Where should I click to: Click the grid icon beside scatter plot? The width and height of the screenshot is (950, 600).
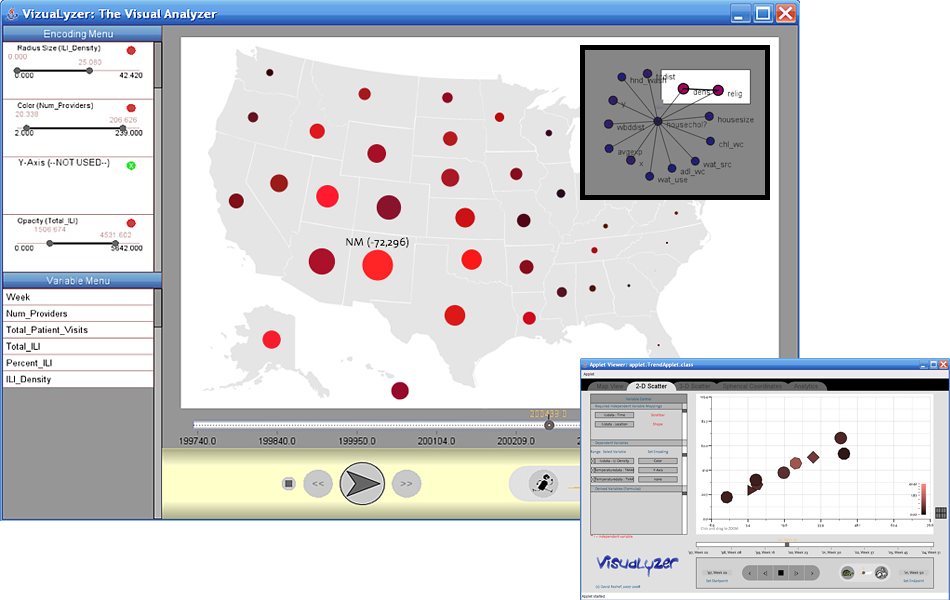click(940, 513)
